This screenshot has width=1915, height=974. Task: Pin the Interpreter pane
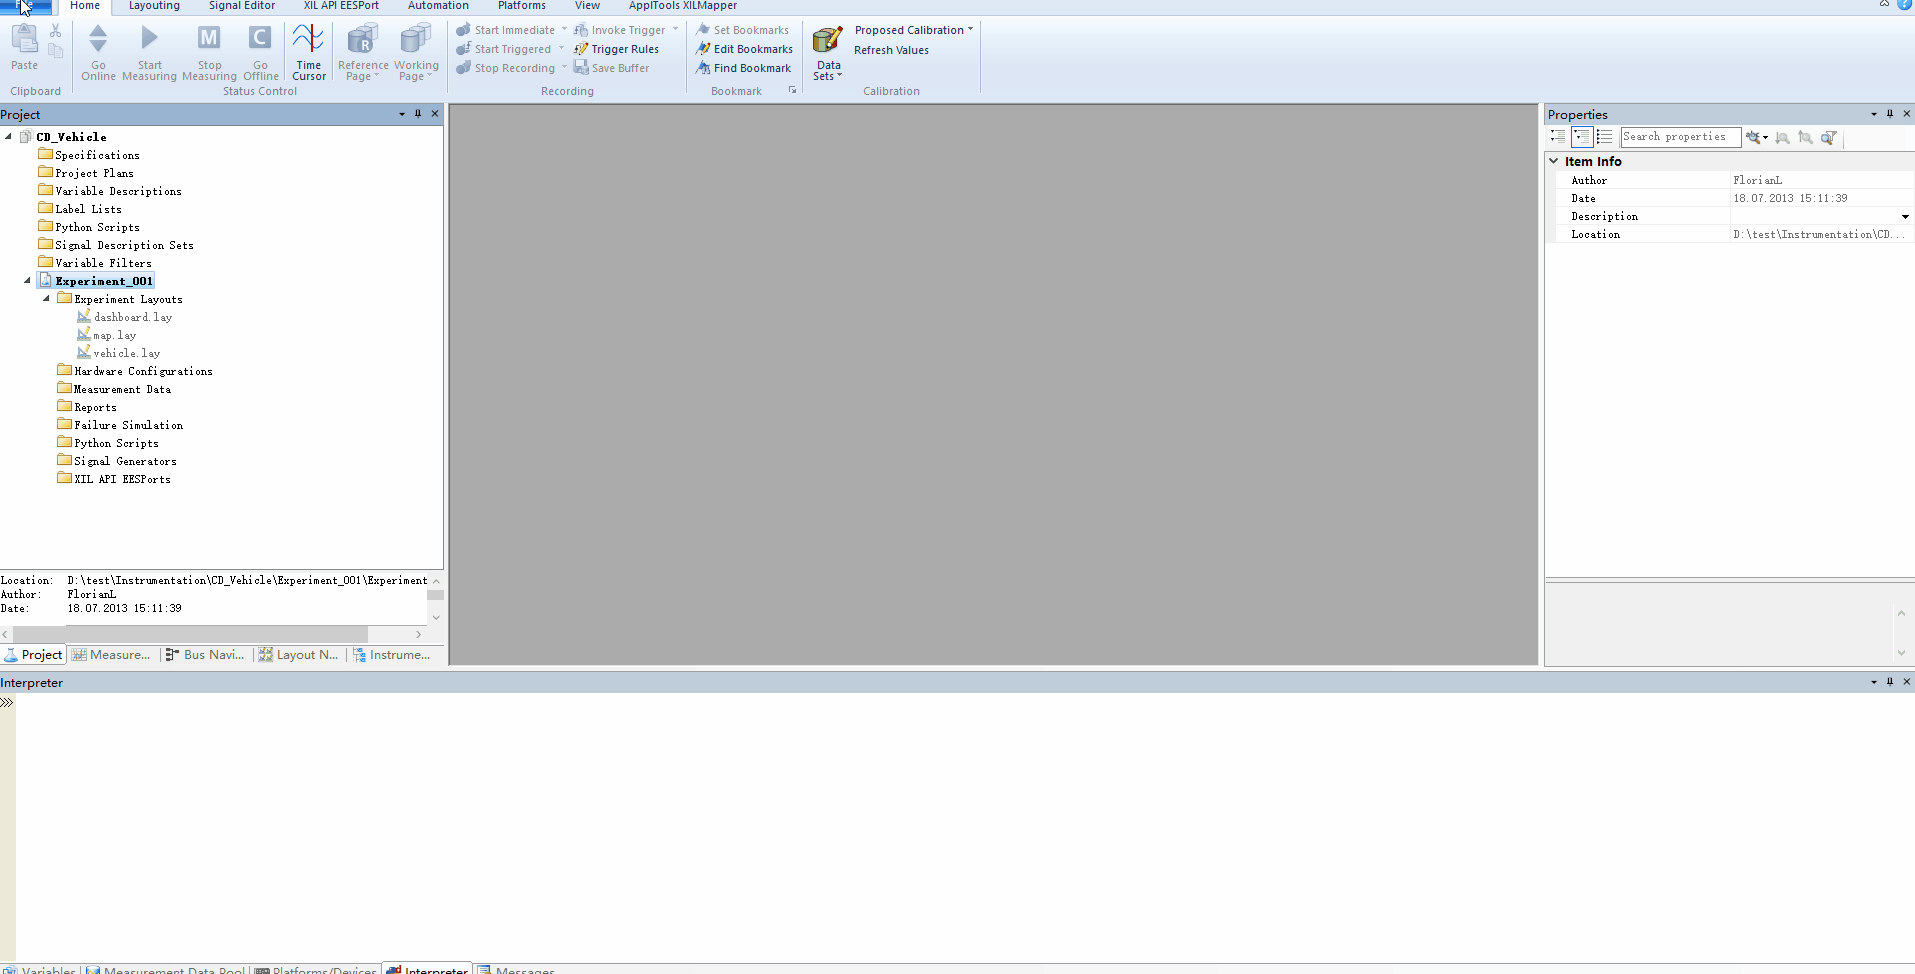(1890, 682)
